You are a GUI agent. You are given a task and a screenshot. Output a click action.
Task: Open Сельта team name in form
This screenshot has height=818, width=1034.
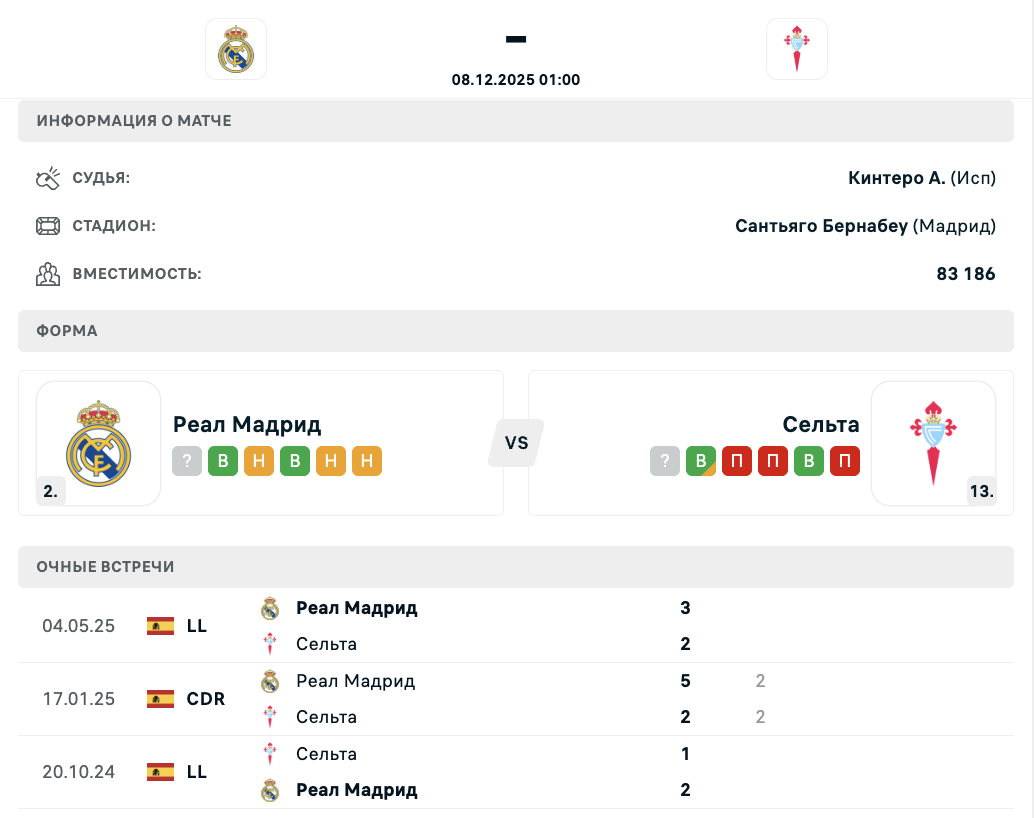point(821,424)
